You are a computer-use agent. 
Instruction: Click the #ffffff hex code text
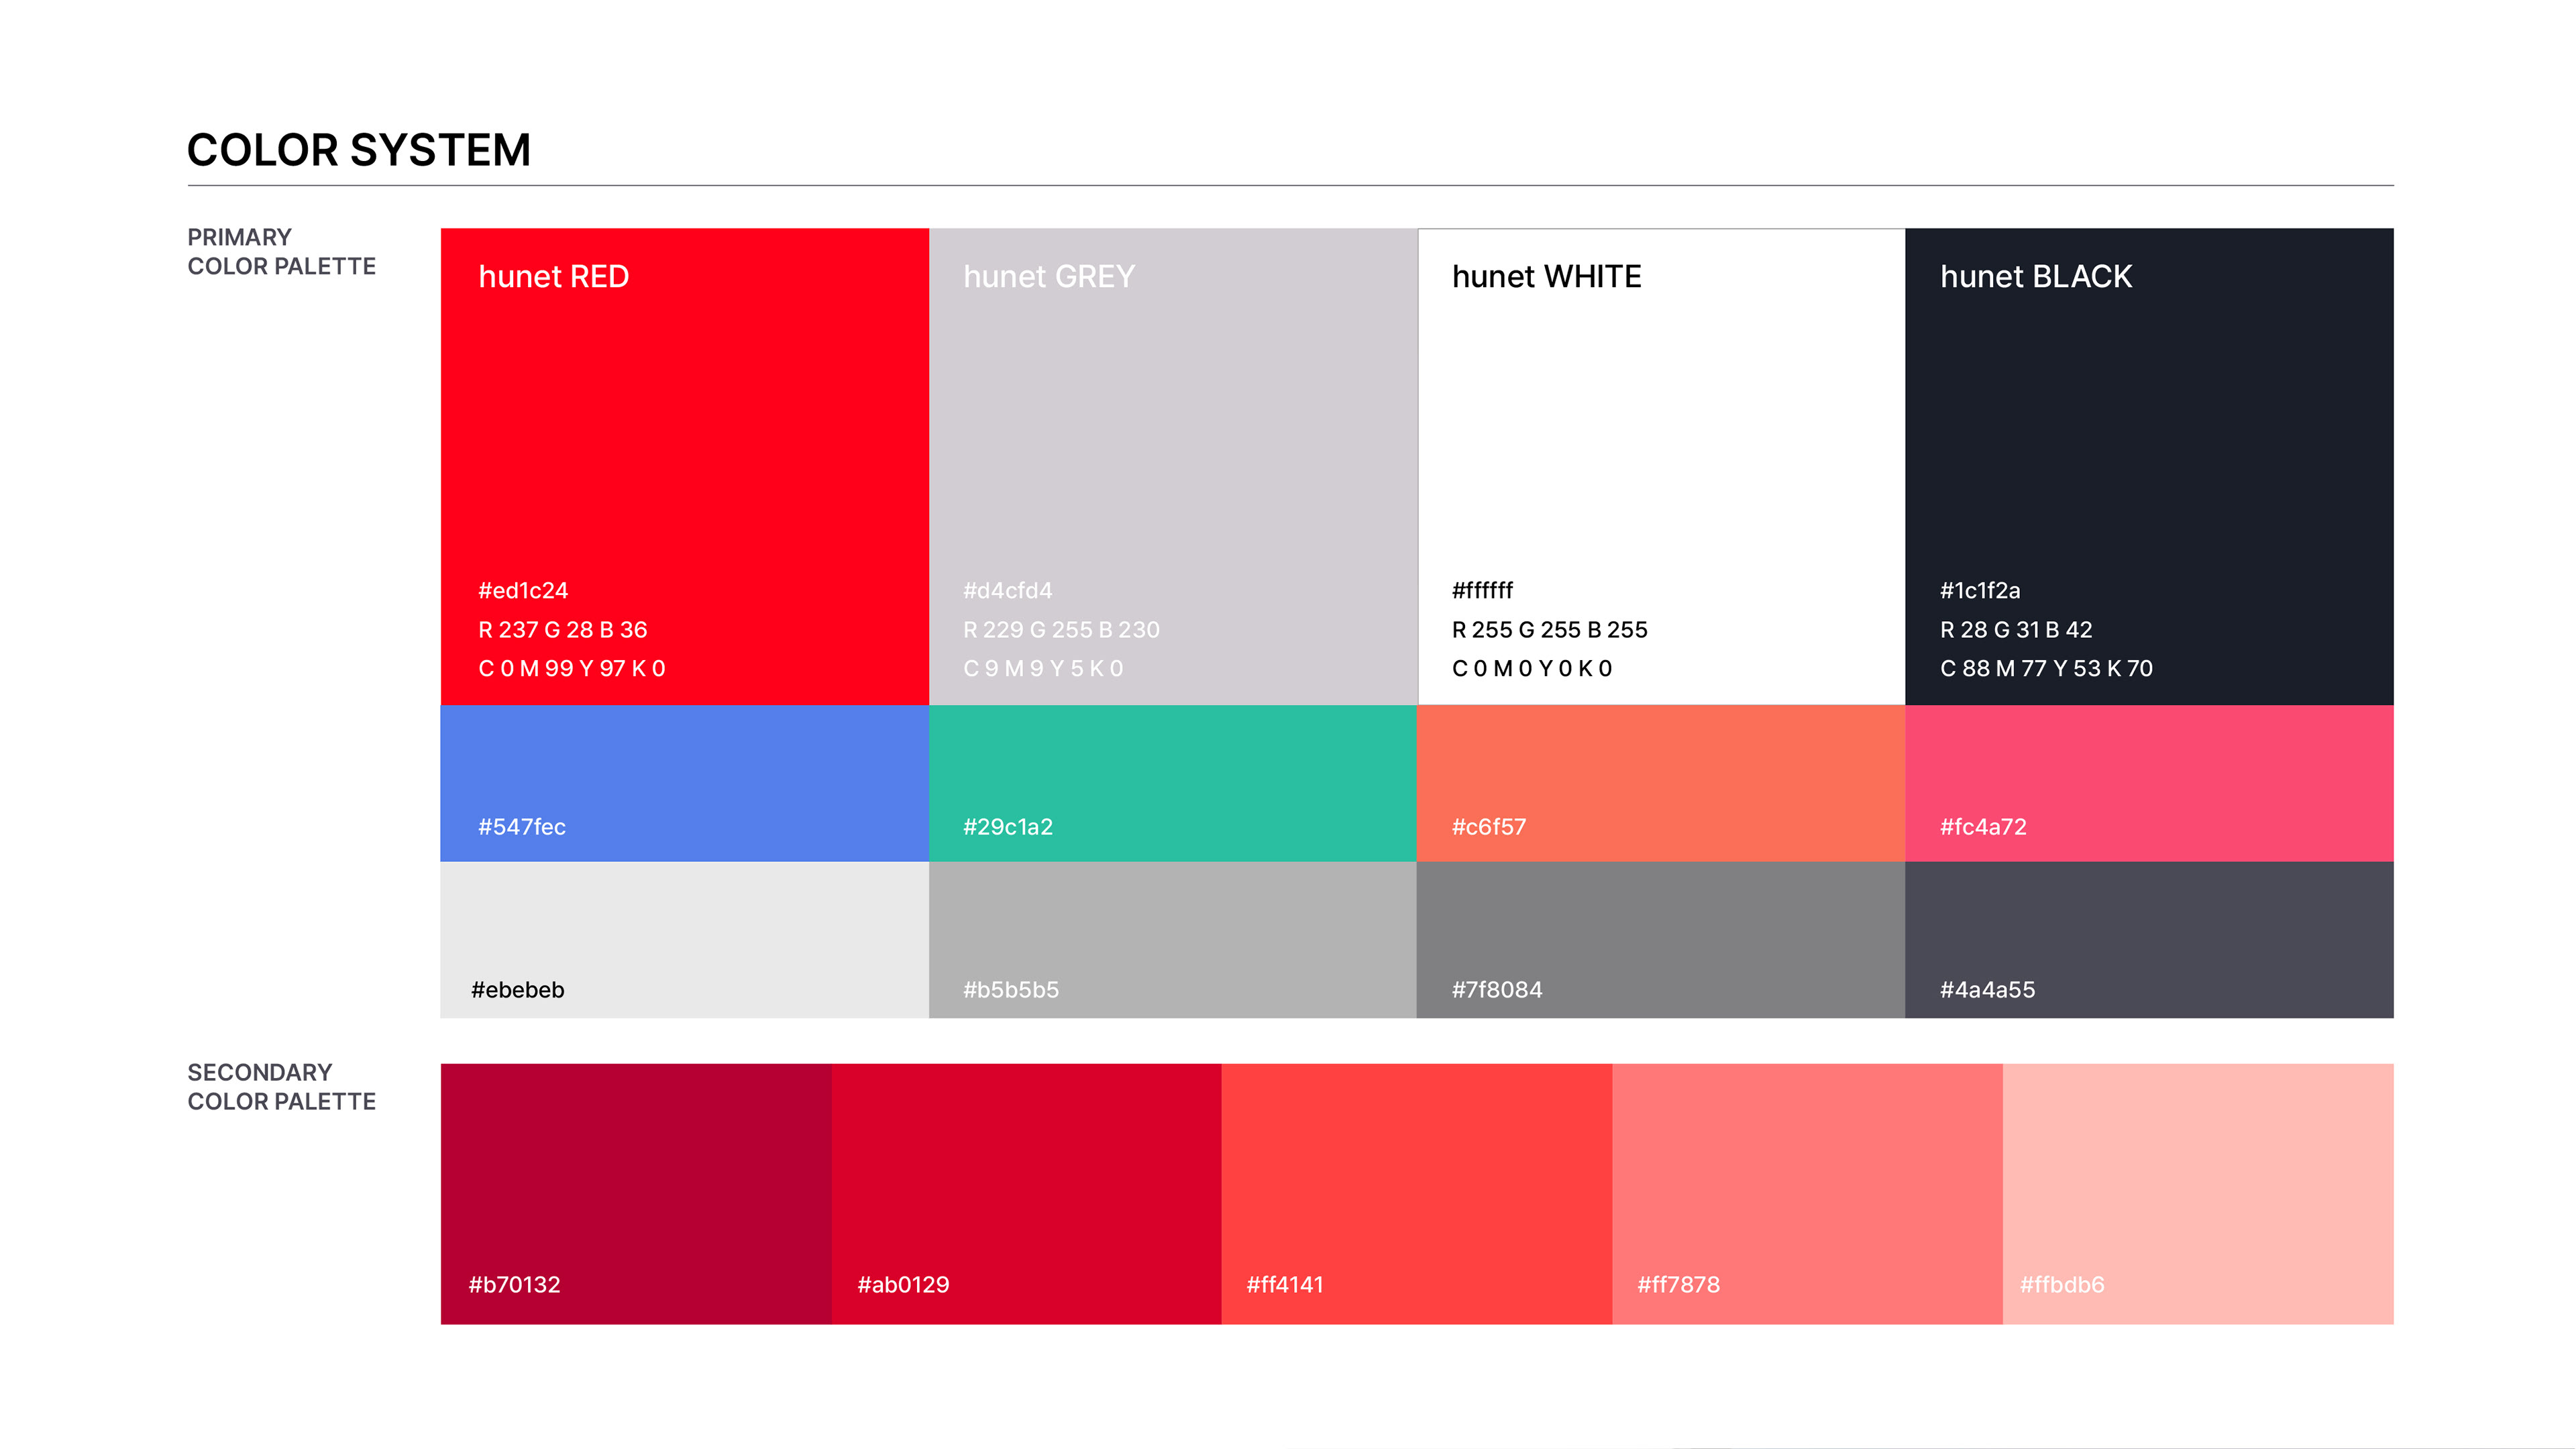(x=1483, y=590)
